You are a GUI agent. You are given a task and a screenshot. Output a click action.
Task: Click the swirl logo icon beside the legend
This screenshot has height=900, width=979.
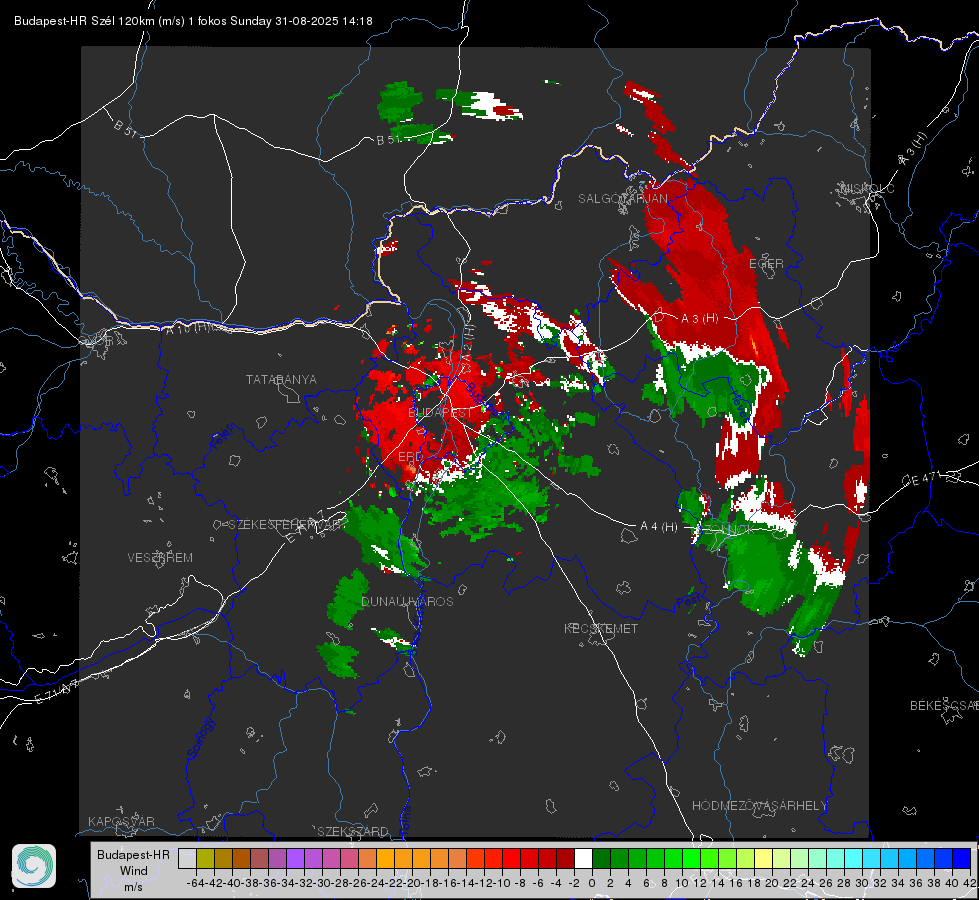pyautogui.click(x=34, y=866)
